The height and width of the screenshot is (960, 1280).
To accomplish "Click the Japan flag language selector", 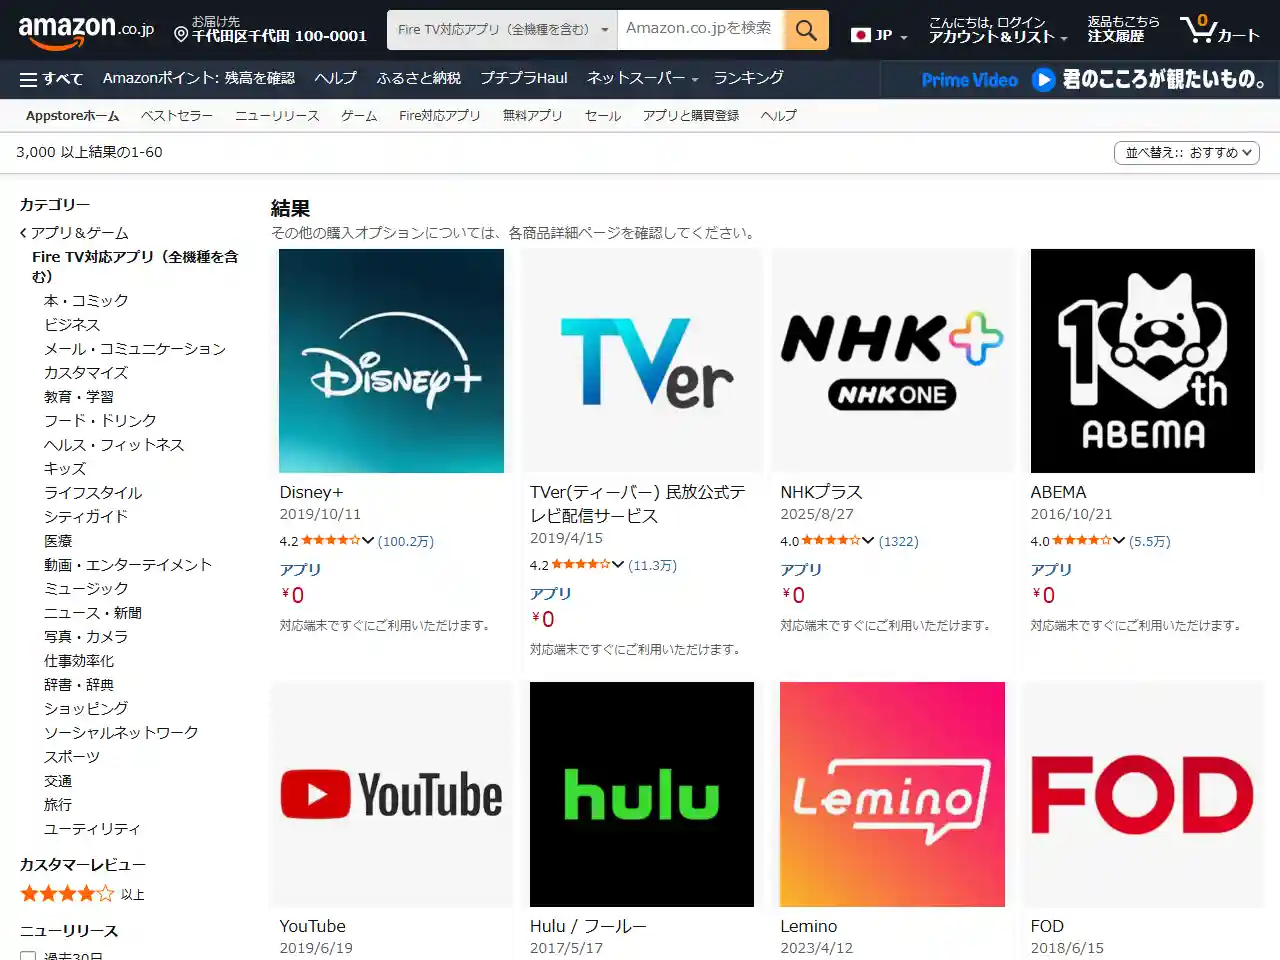I will 879,35.
